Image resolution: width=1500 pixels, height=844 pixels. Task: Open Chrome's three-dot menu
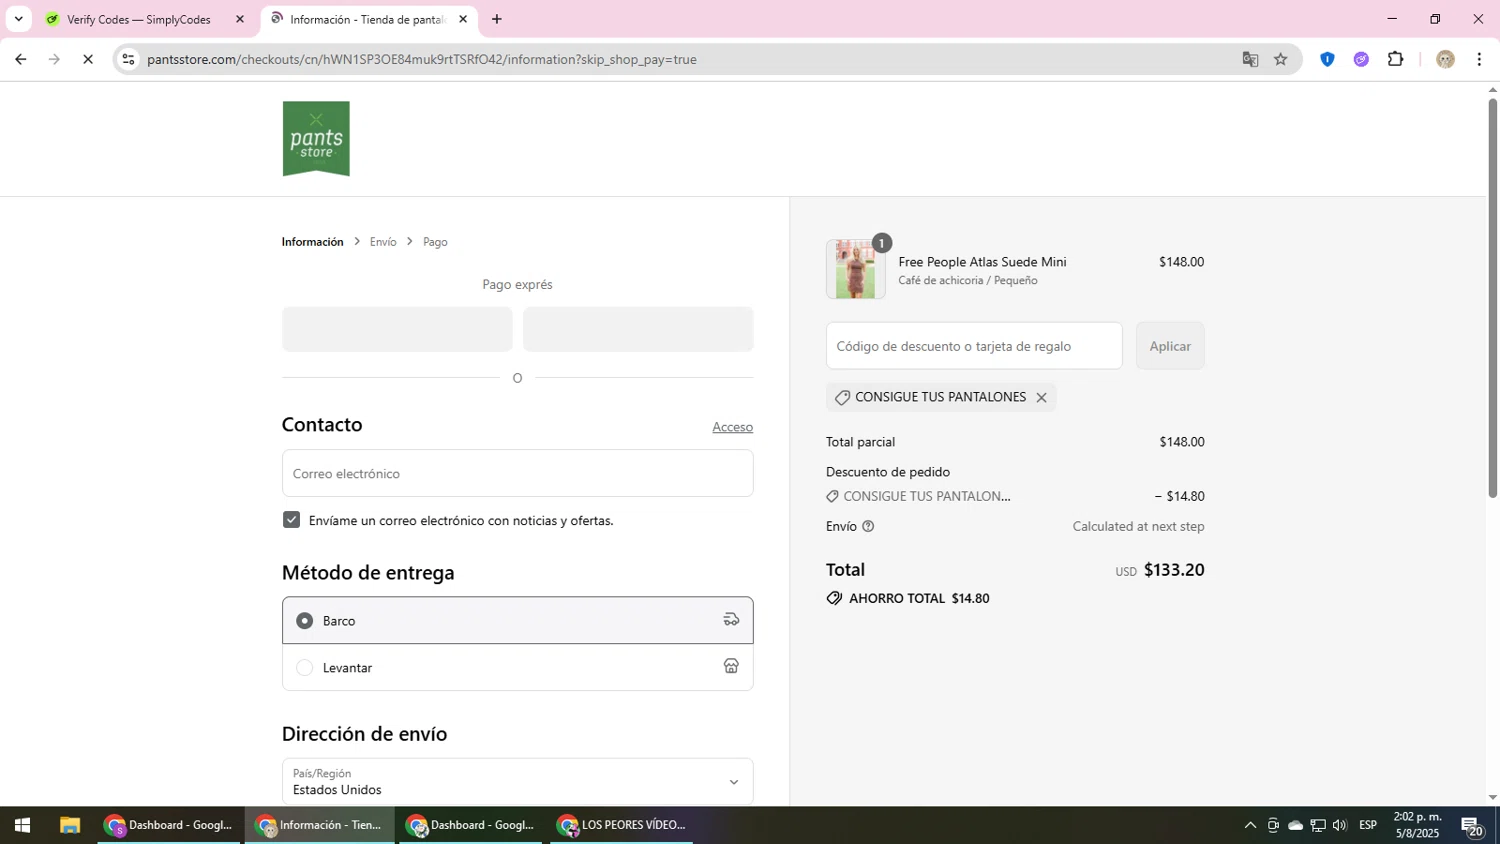[x=1479, y=59]
